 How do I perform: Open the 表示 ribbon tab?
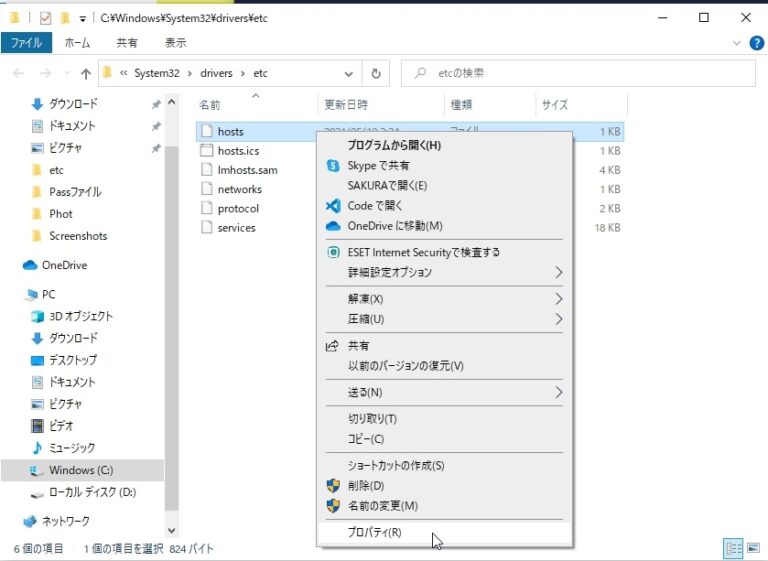click(175, 43)
